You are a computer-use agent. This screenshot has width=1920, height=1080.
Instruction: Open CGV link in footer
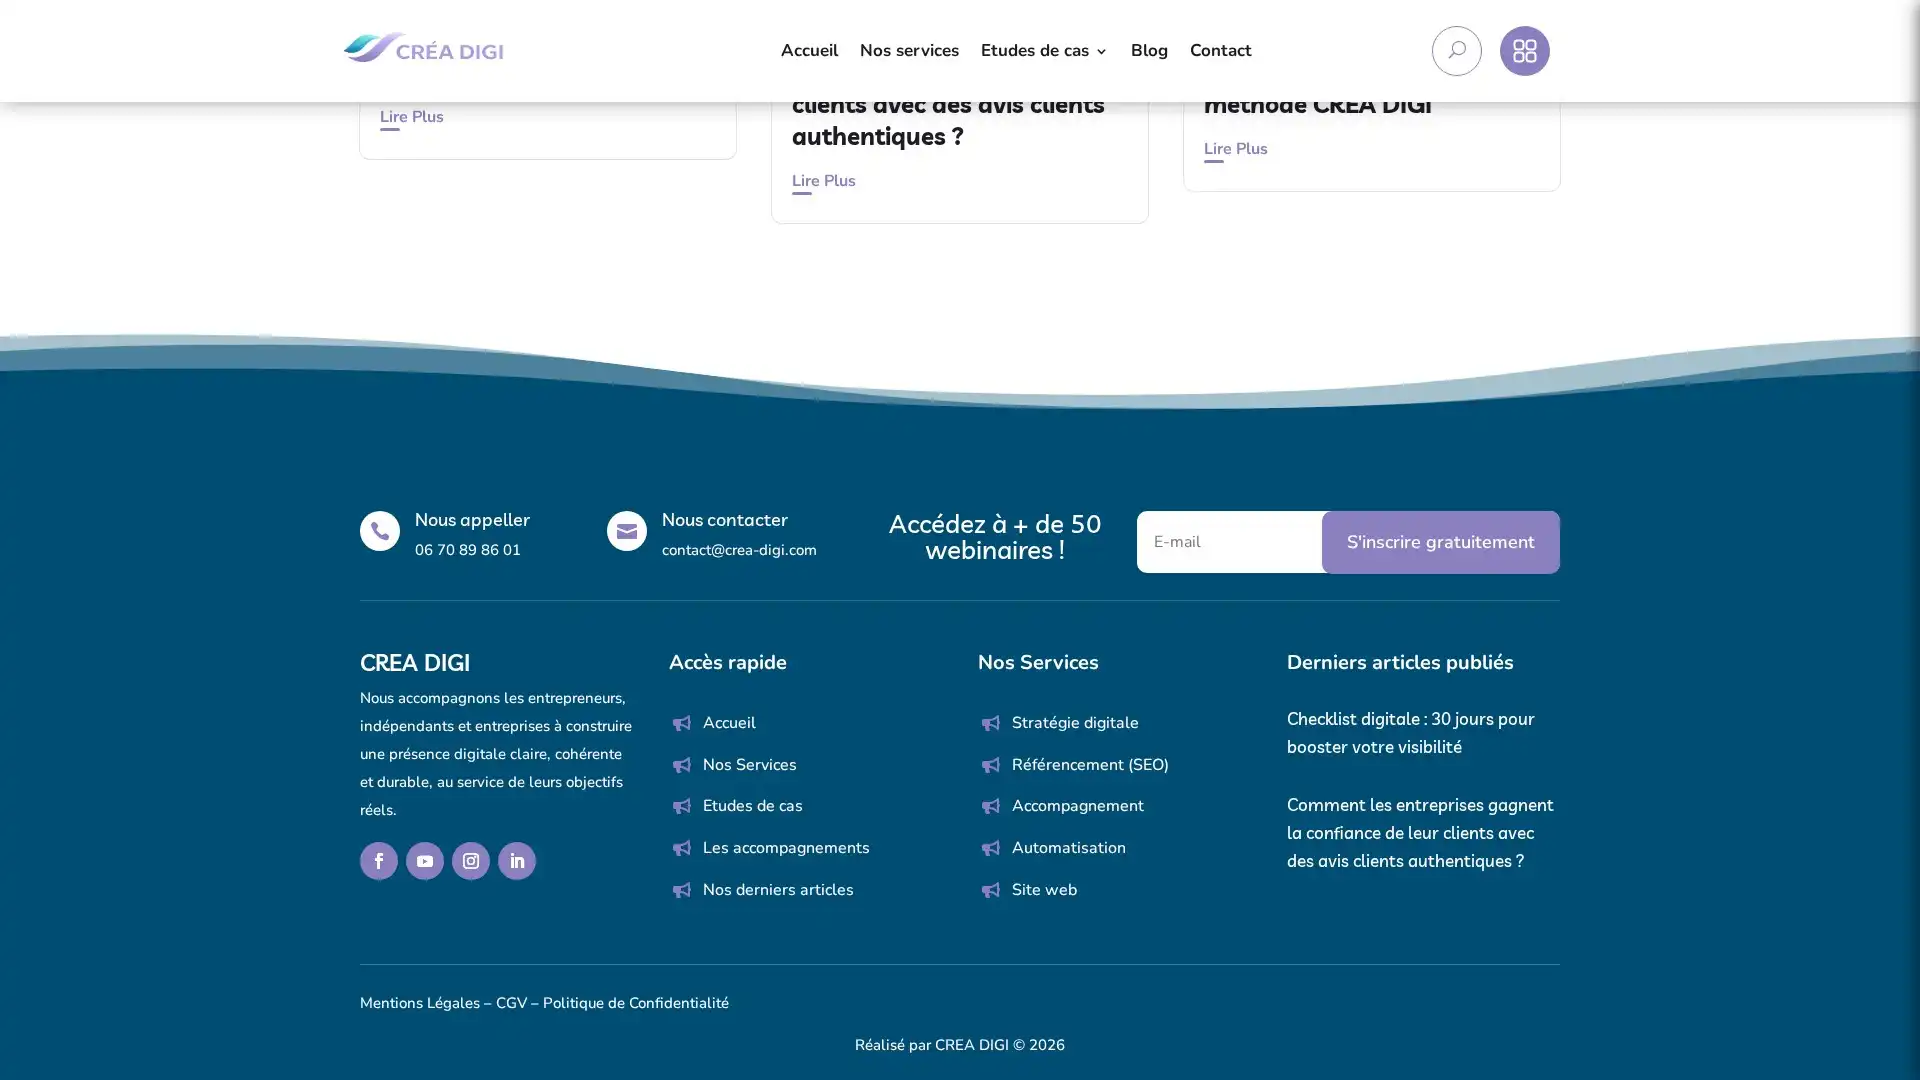click(x=511, y=1003)
